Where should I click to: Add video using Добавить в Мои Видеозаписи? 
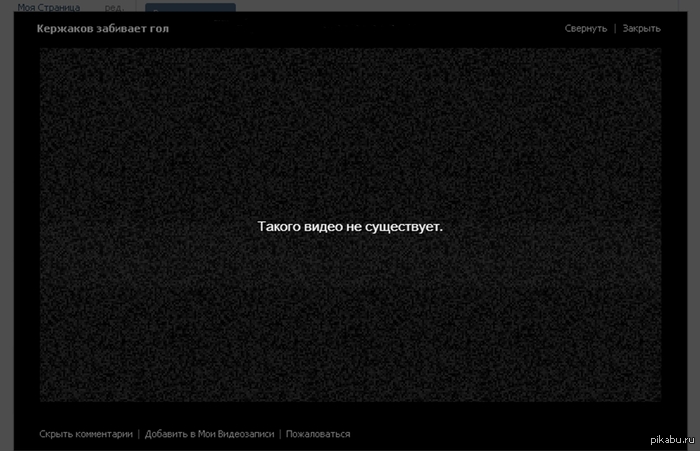click(209, 434)
